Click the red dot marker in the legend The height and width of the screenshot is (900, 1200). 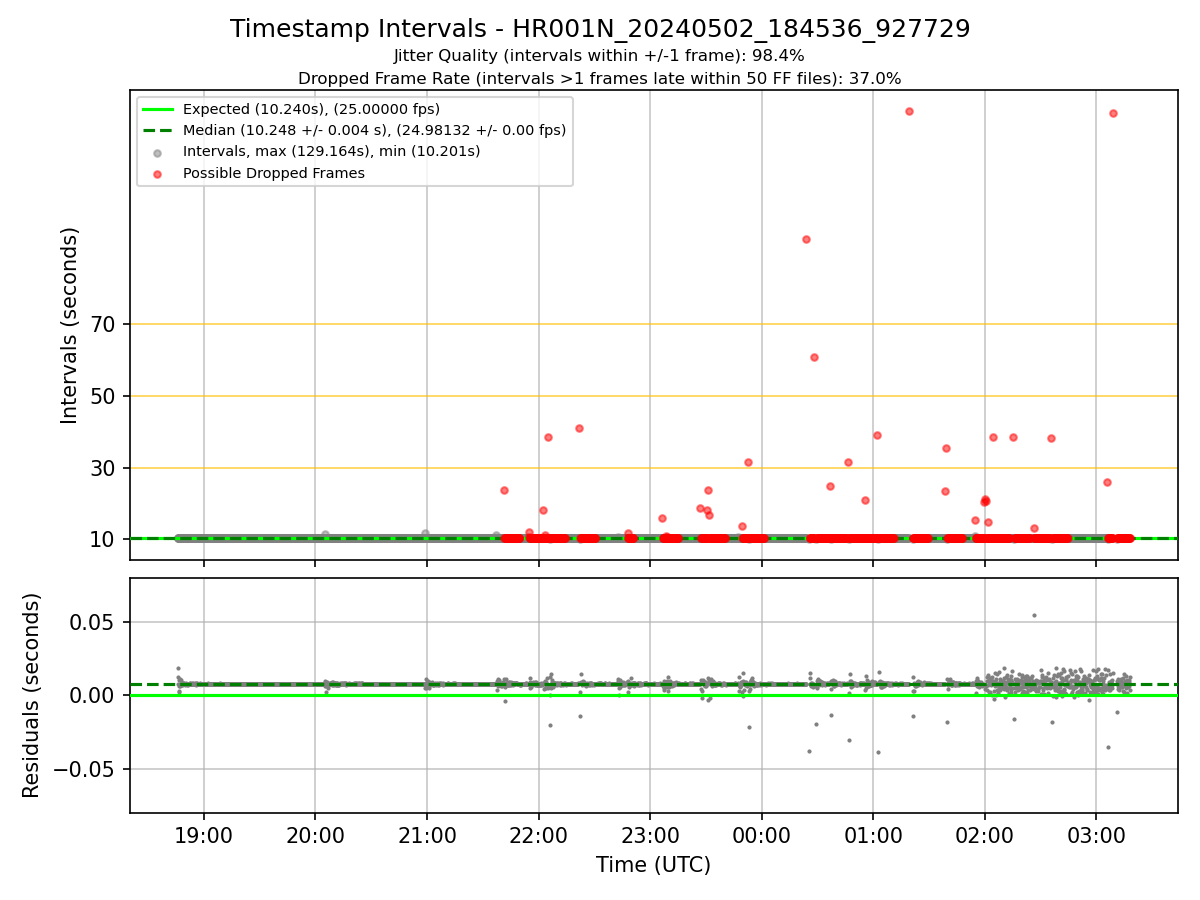coord(159,173)
